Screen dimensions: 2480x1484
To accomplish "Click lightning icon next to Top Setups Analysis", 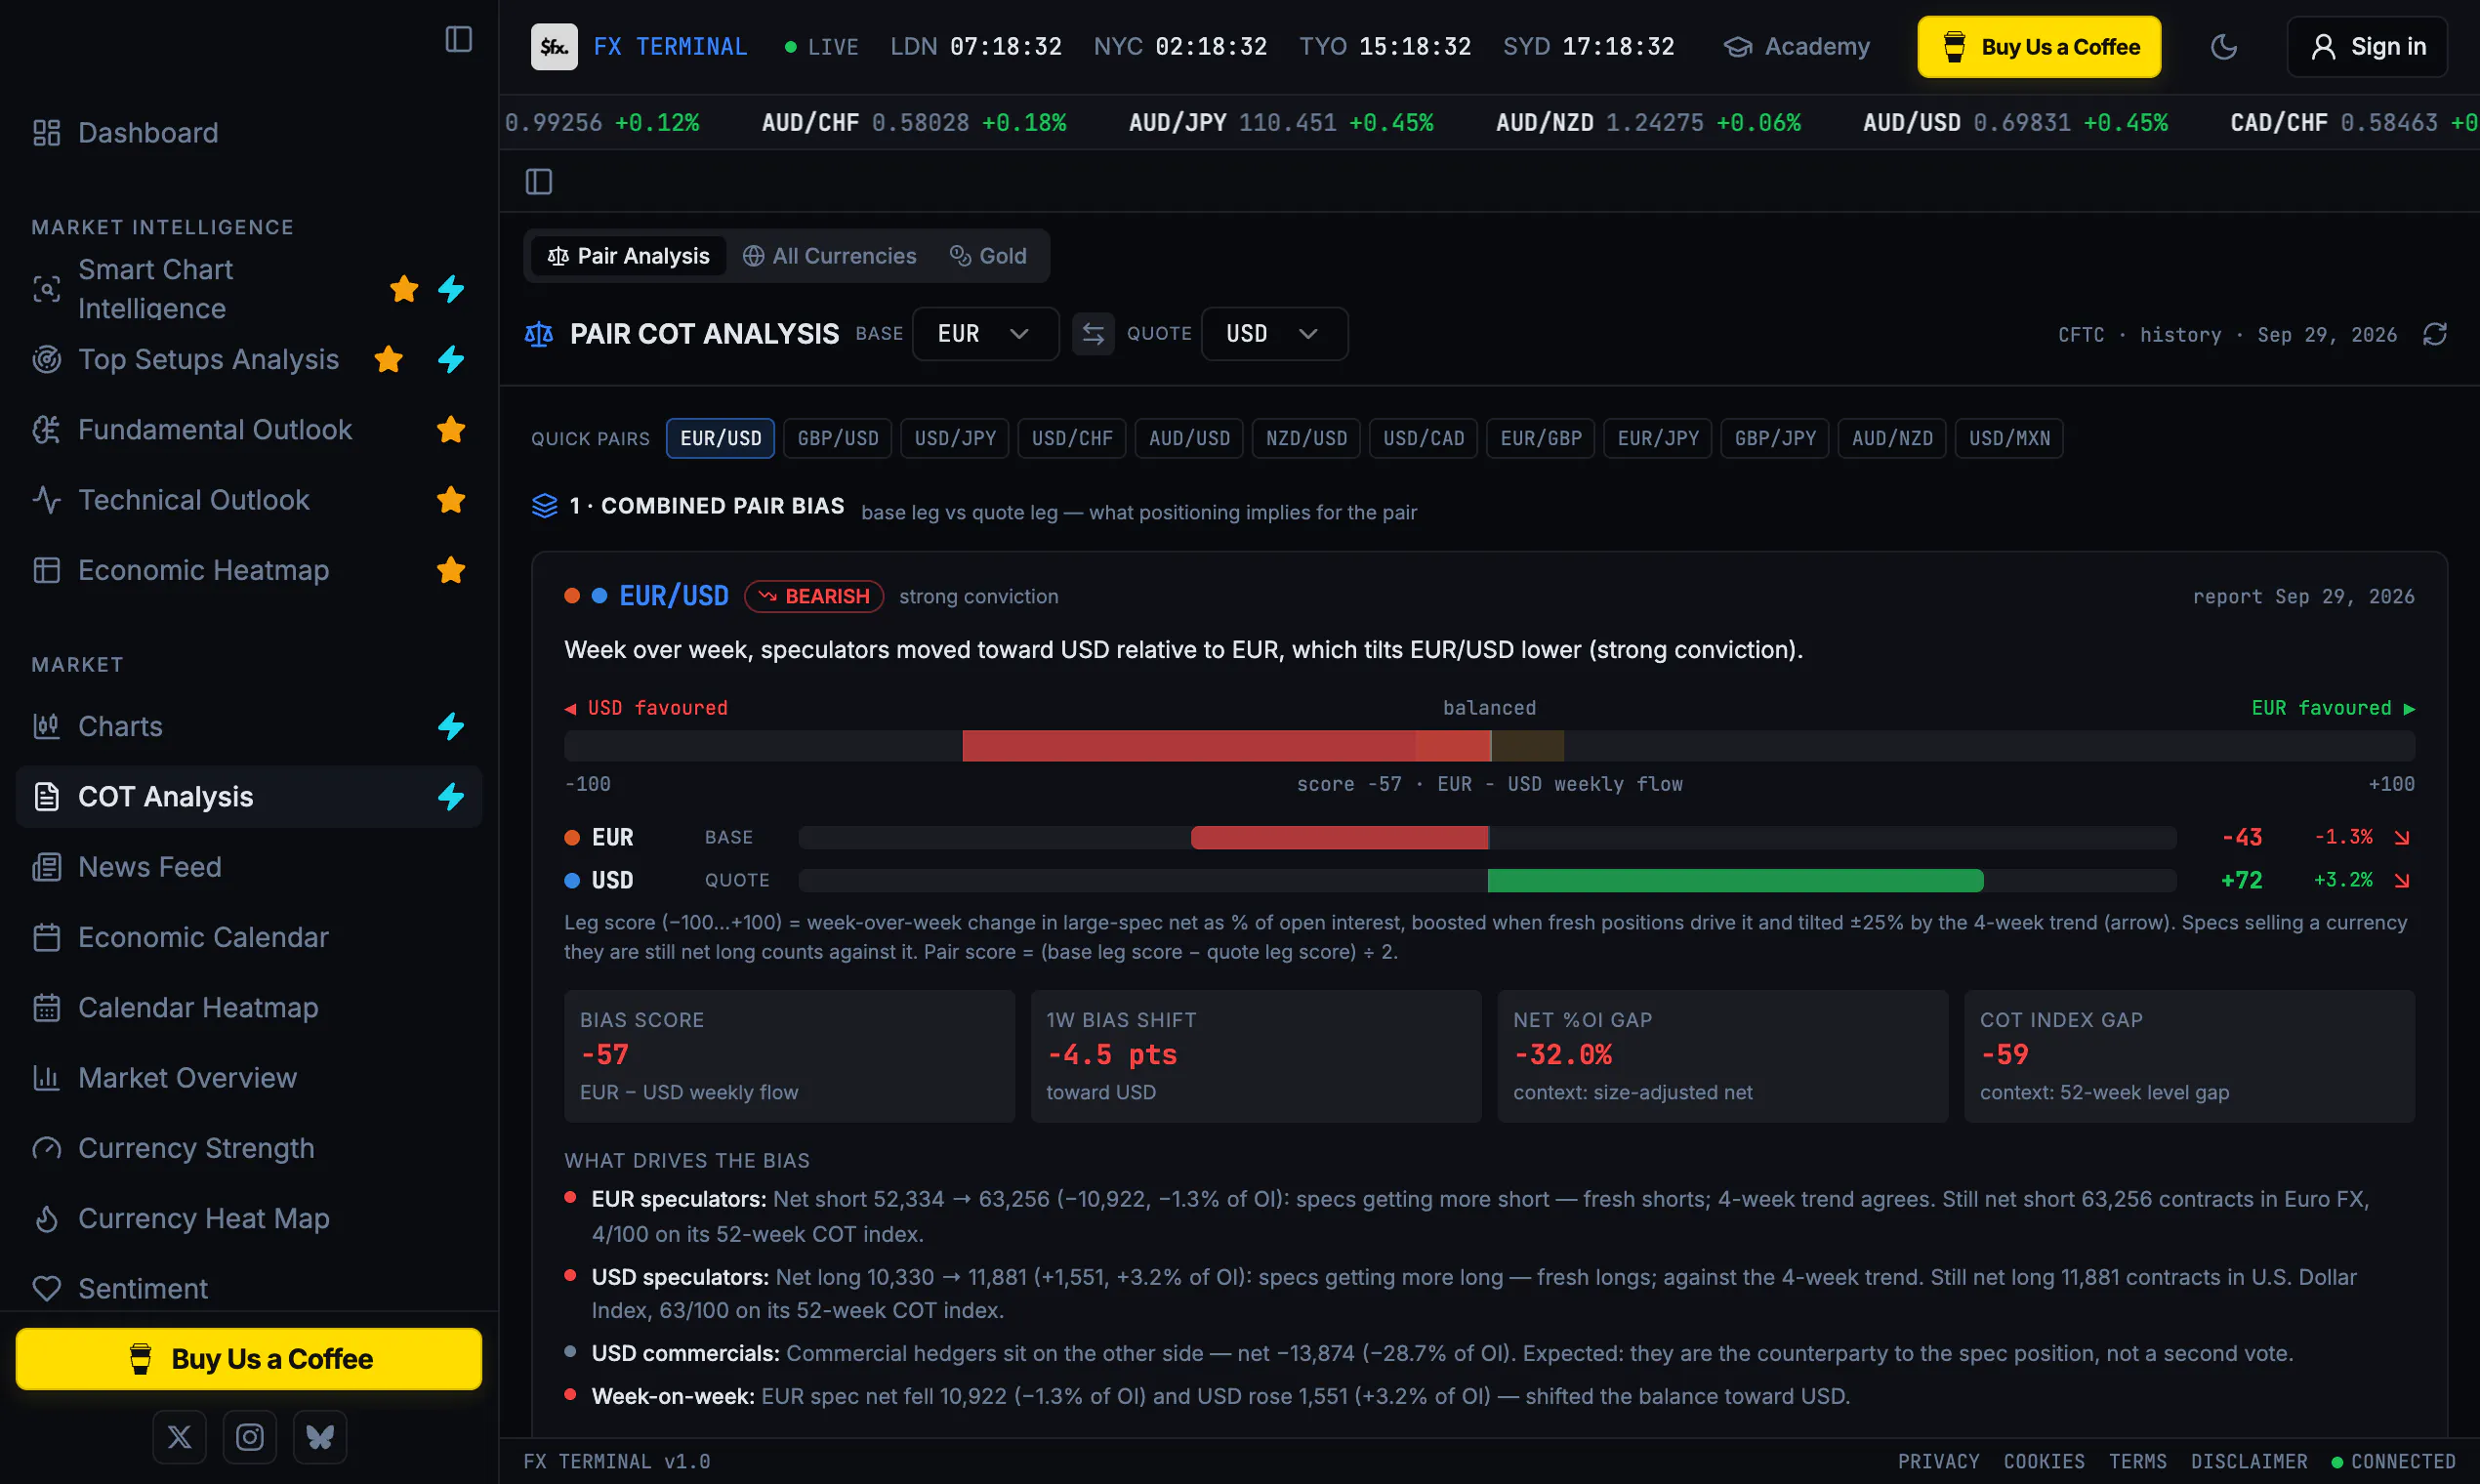I will pos(451,359).
